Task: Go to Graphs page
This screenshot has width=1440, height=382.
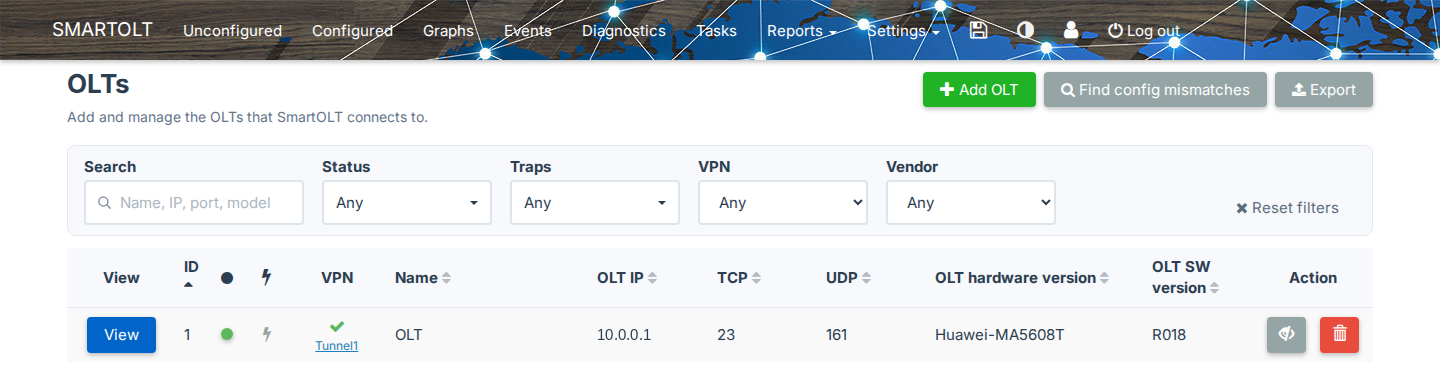Action: [x=448, y=31]
